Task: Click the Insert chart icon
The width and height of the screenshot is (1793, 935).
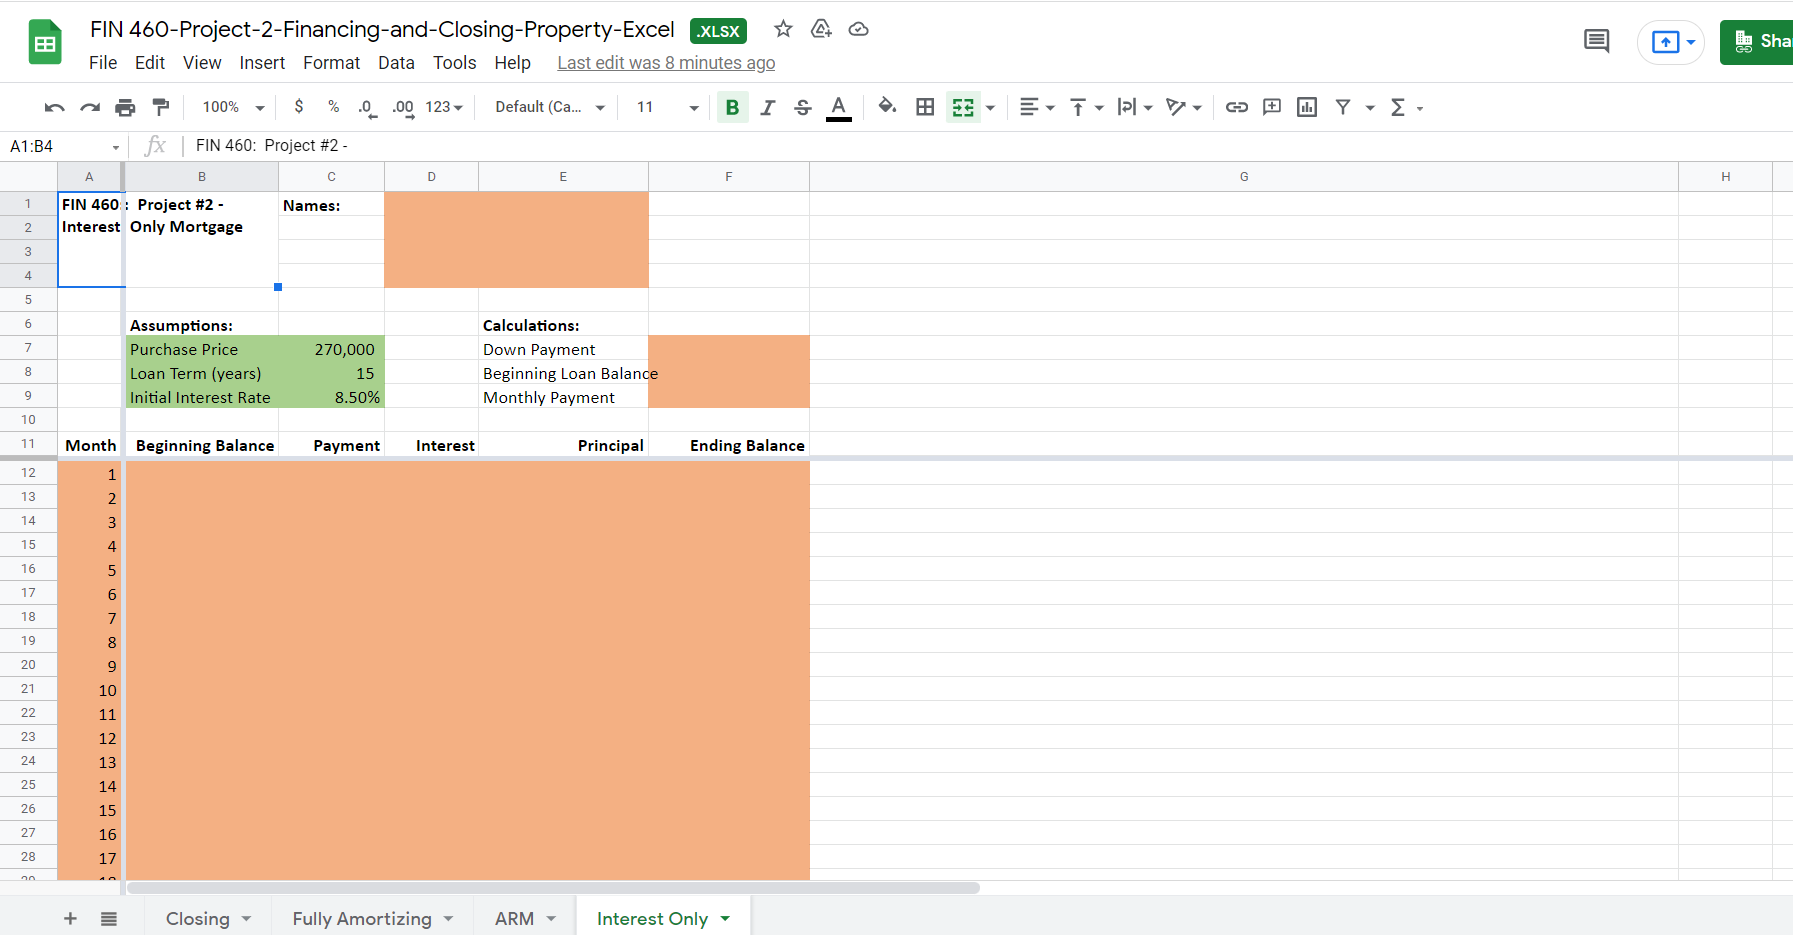Action: click(1307, 107)
